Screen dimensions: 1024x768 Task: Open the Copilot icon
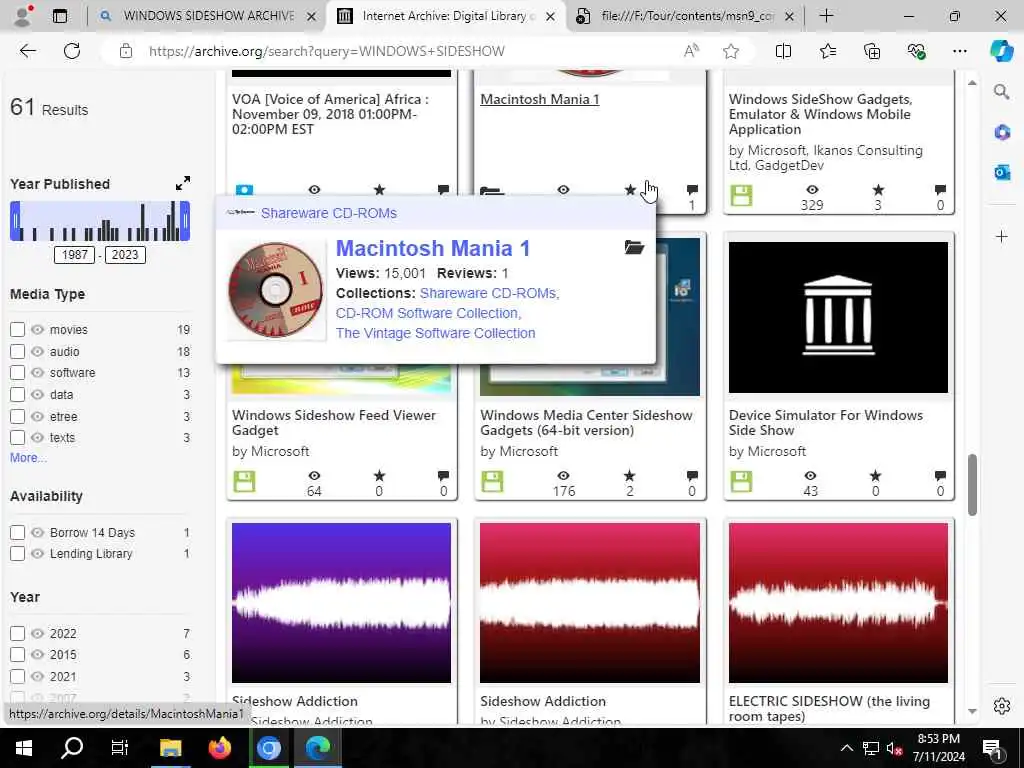click(1001, 51)
